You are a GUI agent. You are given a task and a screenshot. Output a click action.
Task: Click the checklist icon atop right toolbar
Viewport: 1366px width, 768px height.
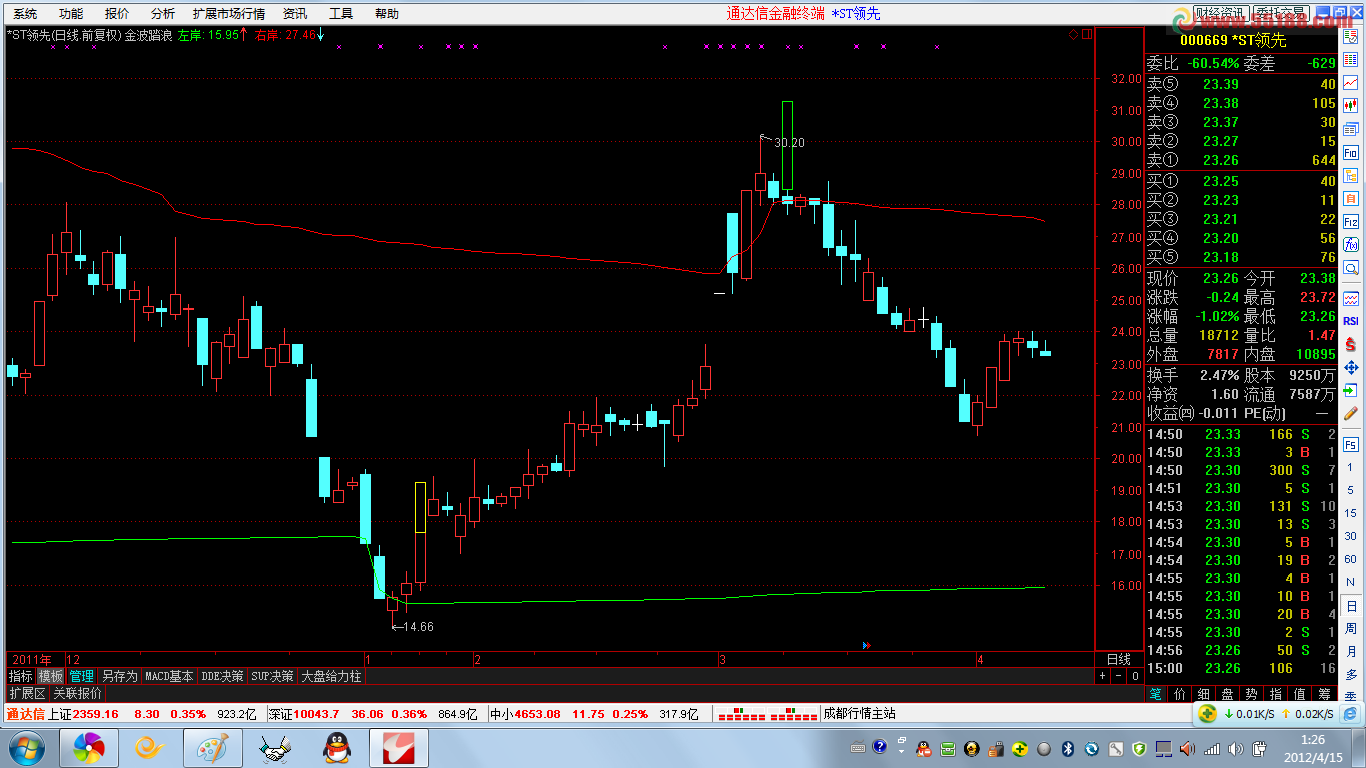click(x=1351, y=39)
